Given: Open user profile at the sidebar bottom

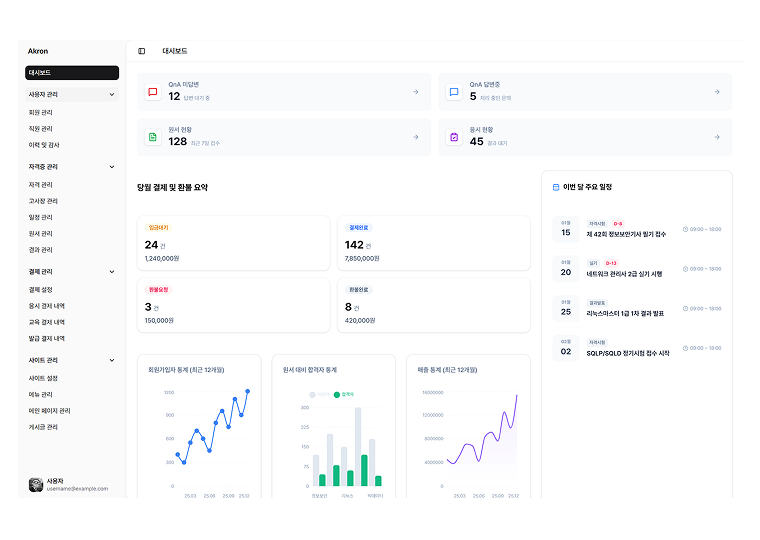Looking at the screenshot, I should tap(70, 484).
